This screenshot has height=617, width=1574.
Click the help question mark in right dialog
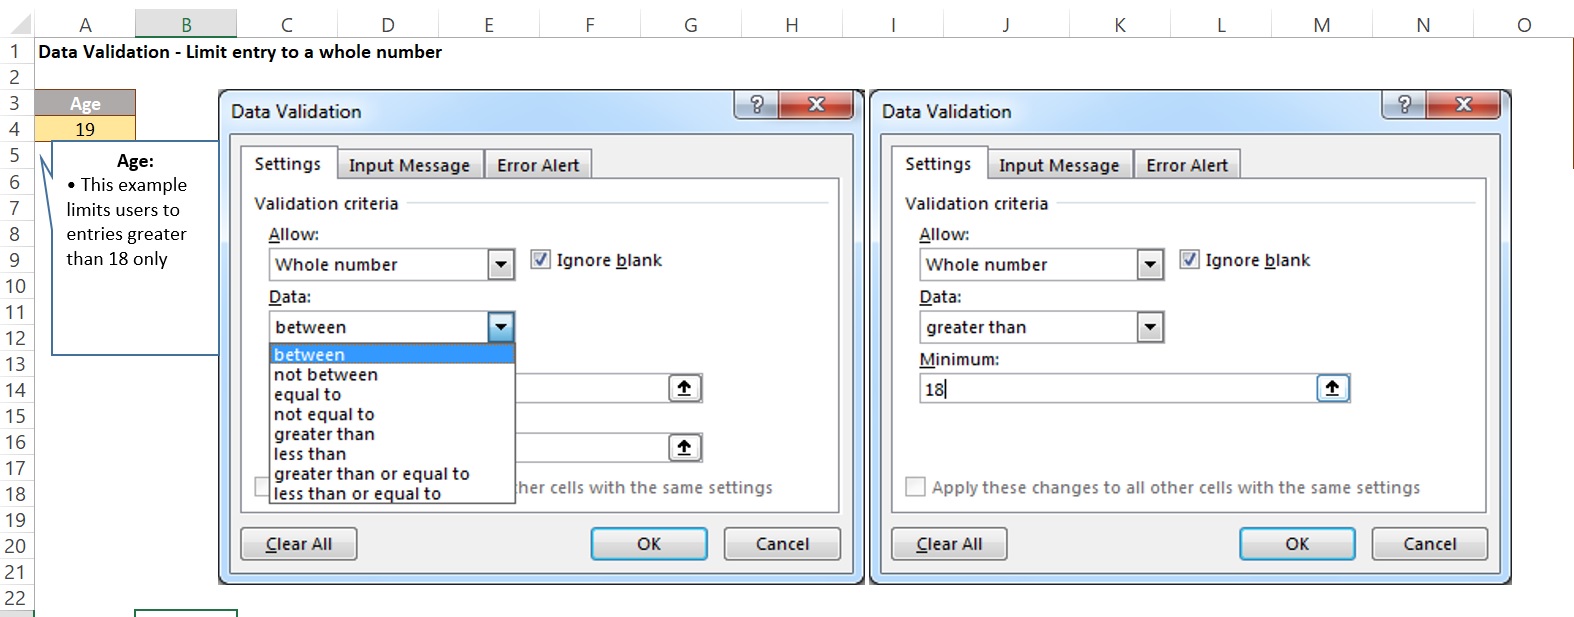[1404, 104]
